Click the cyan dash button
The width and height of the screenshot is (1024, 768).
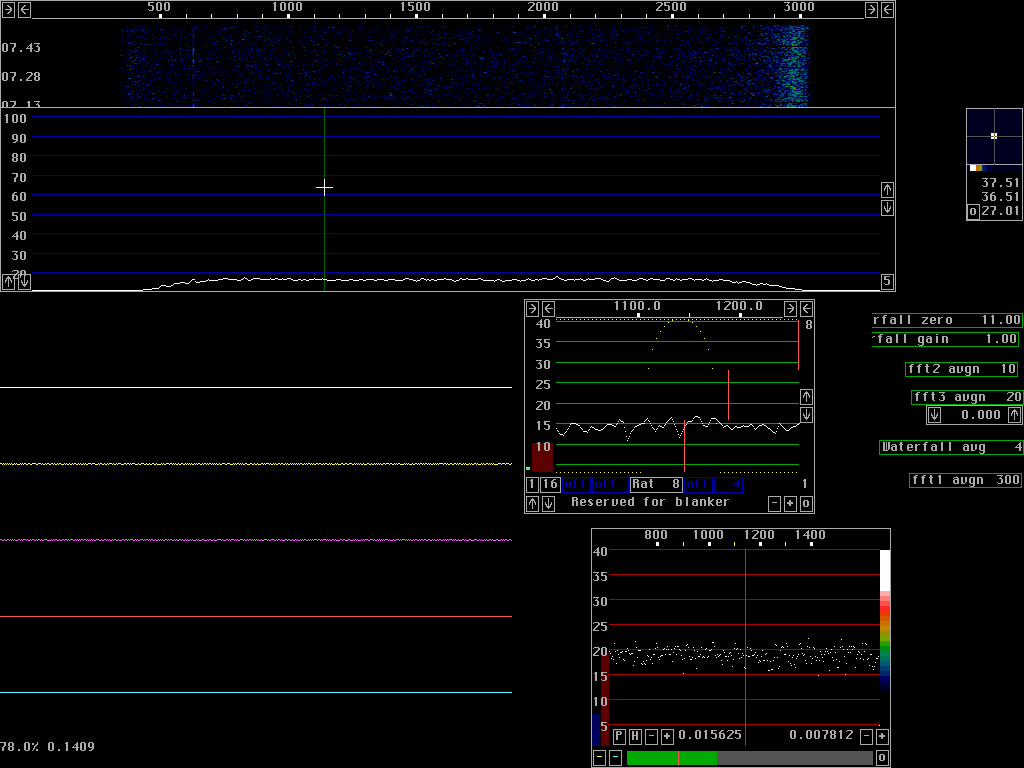[615, 758]
